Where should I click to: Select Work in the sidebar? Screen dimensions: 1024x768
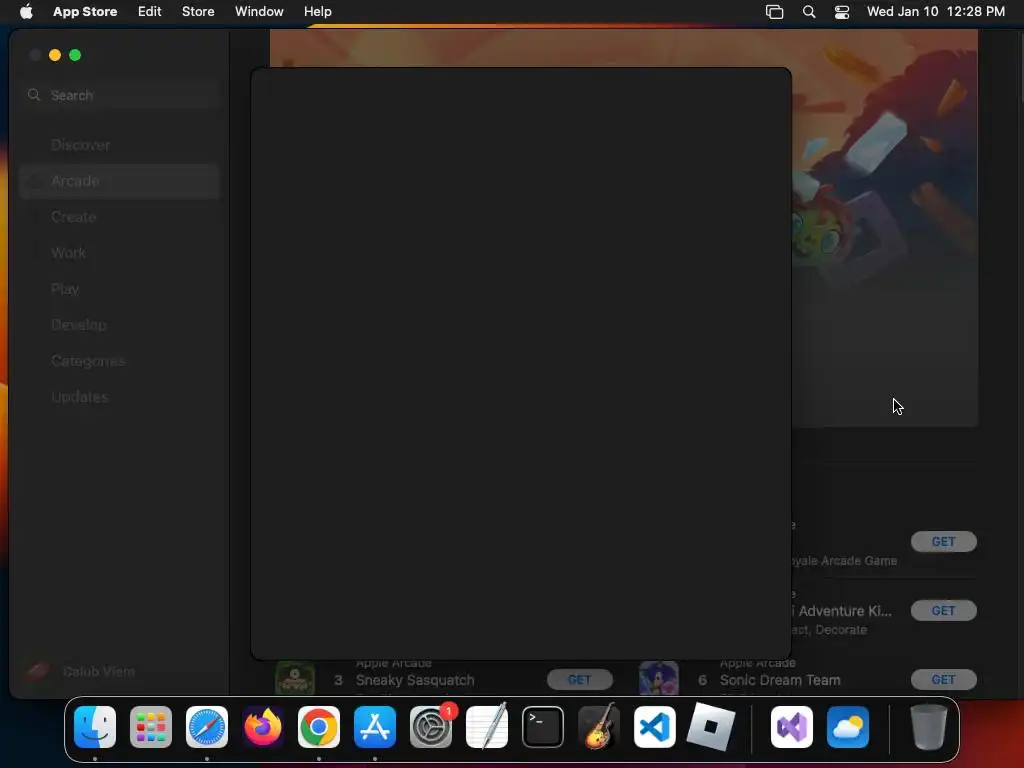[120, 253]
